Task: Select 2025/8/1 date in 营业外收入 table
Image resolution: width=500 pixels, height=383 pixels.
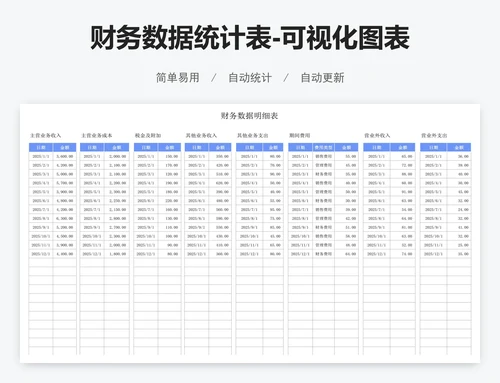Action: pos(377,219)
